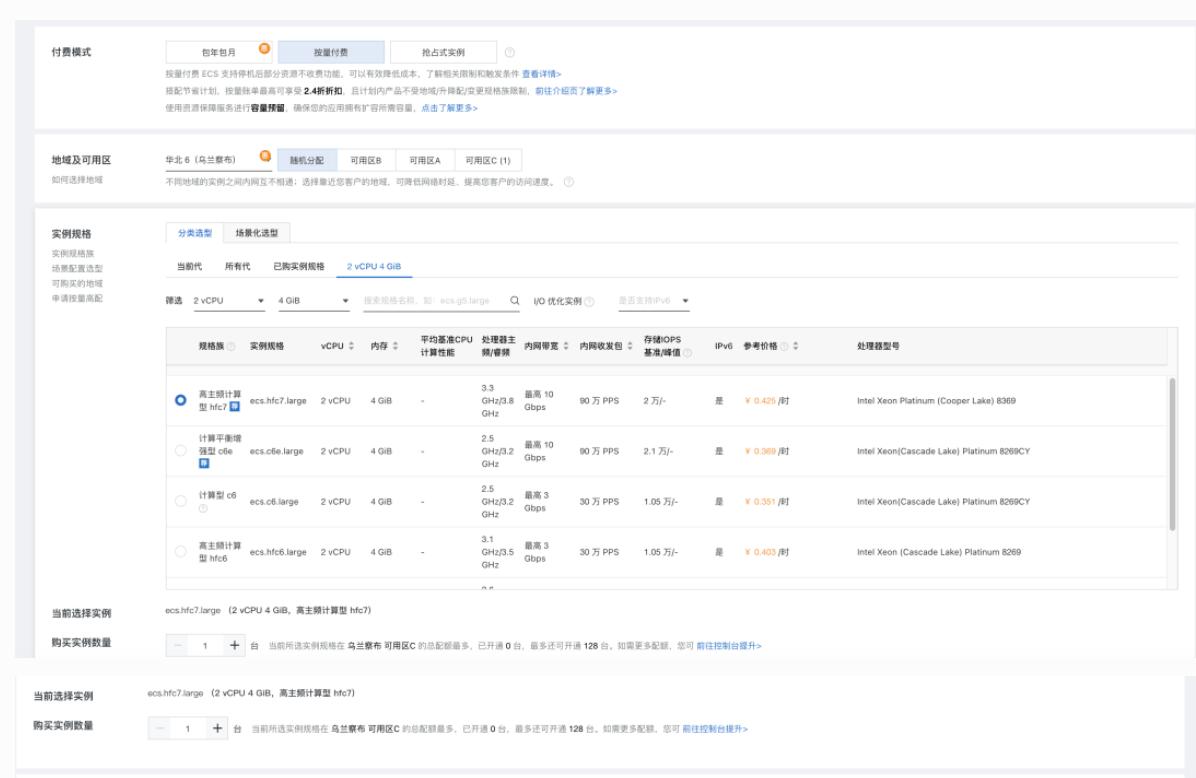Click the instance table vertical scrollbar
This screenshot has height=778, width=1196.
[1172, 454]
